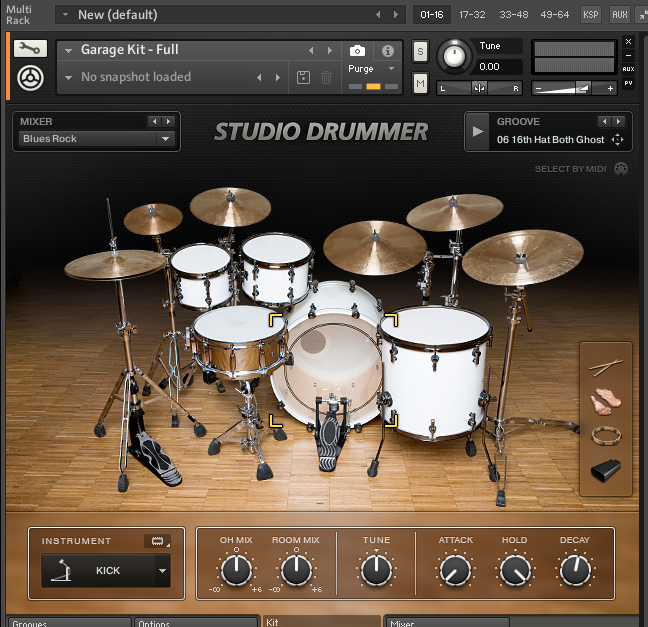
Task: Load the next snapshot arrow
Action: [278, 77]
